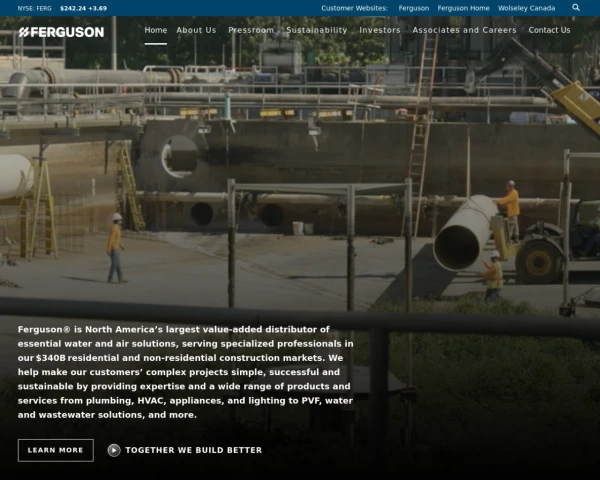This screenshot has width=600, height=480.
Task: Click the Customer Websites: label
Action: [354, 8]
